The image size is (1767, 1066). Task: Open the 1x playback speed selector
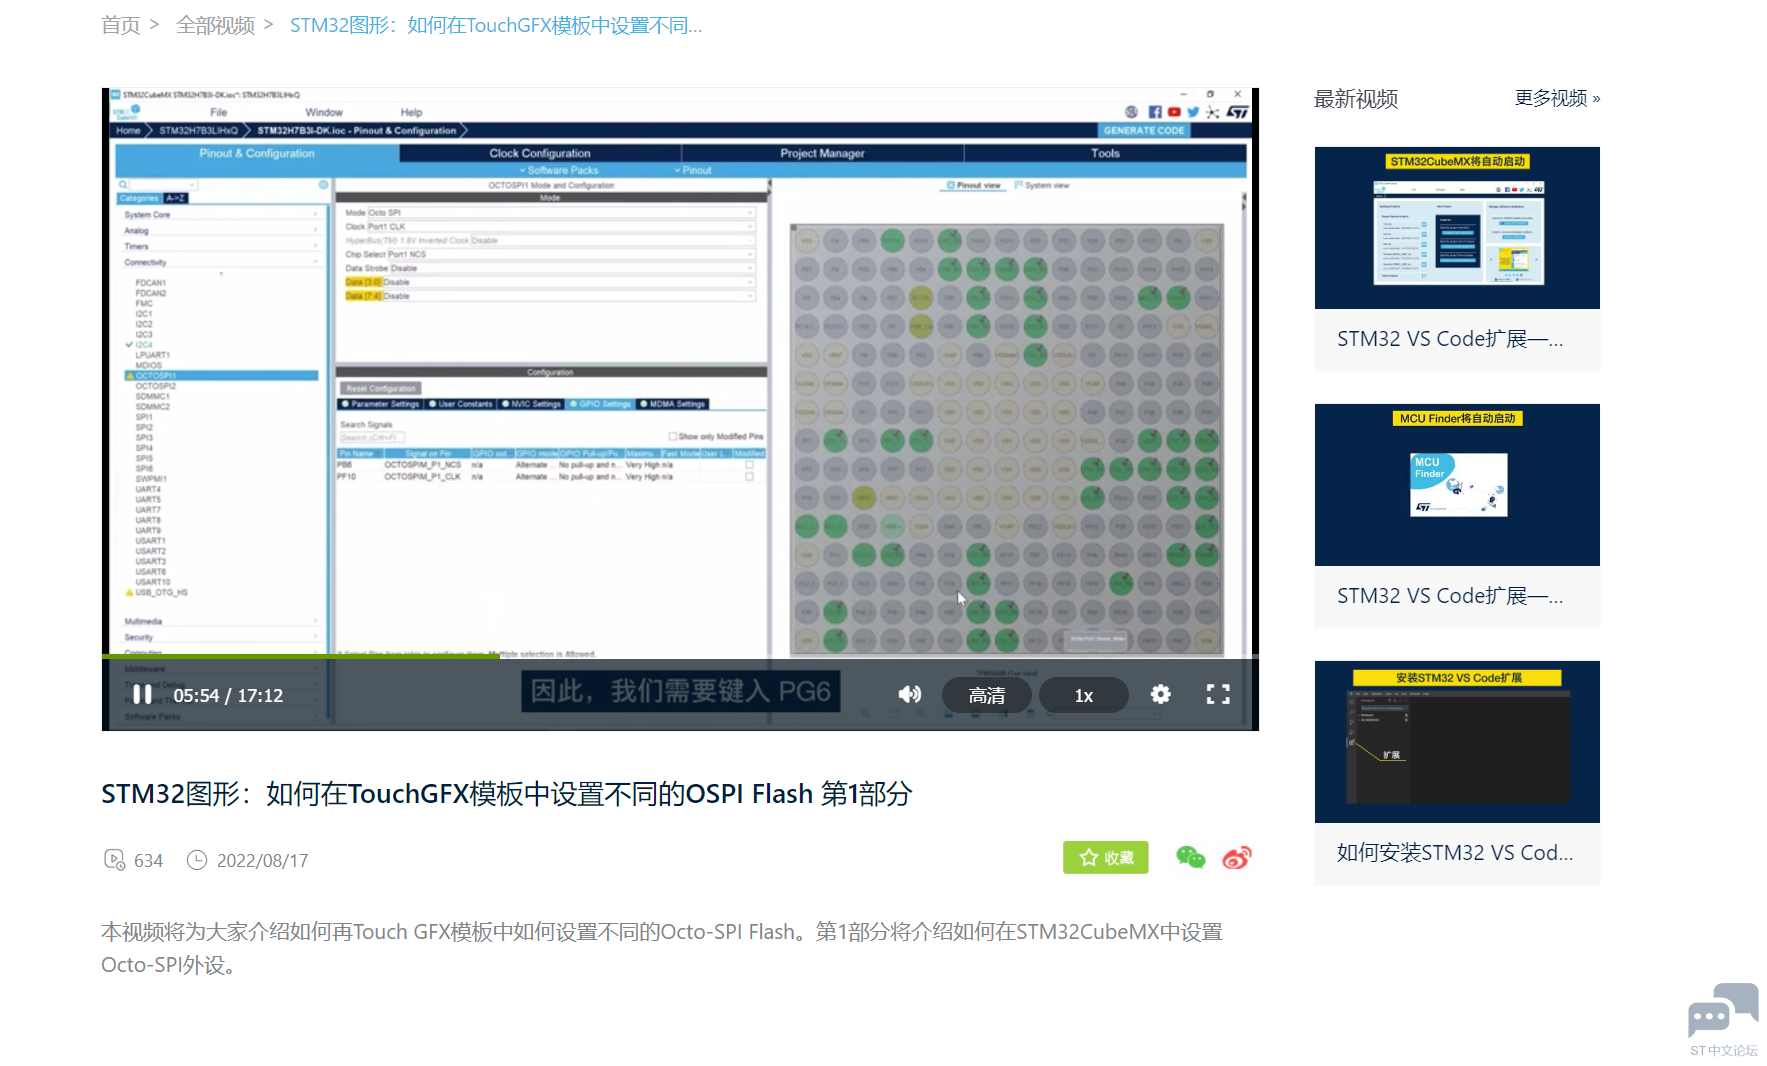coord(1084,695)
